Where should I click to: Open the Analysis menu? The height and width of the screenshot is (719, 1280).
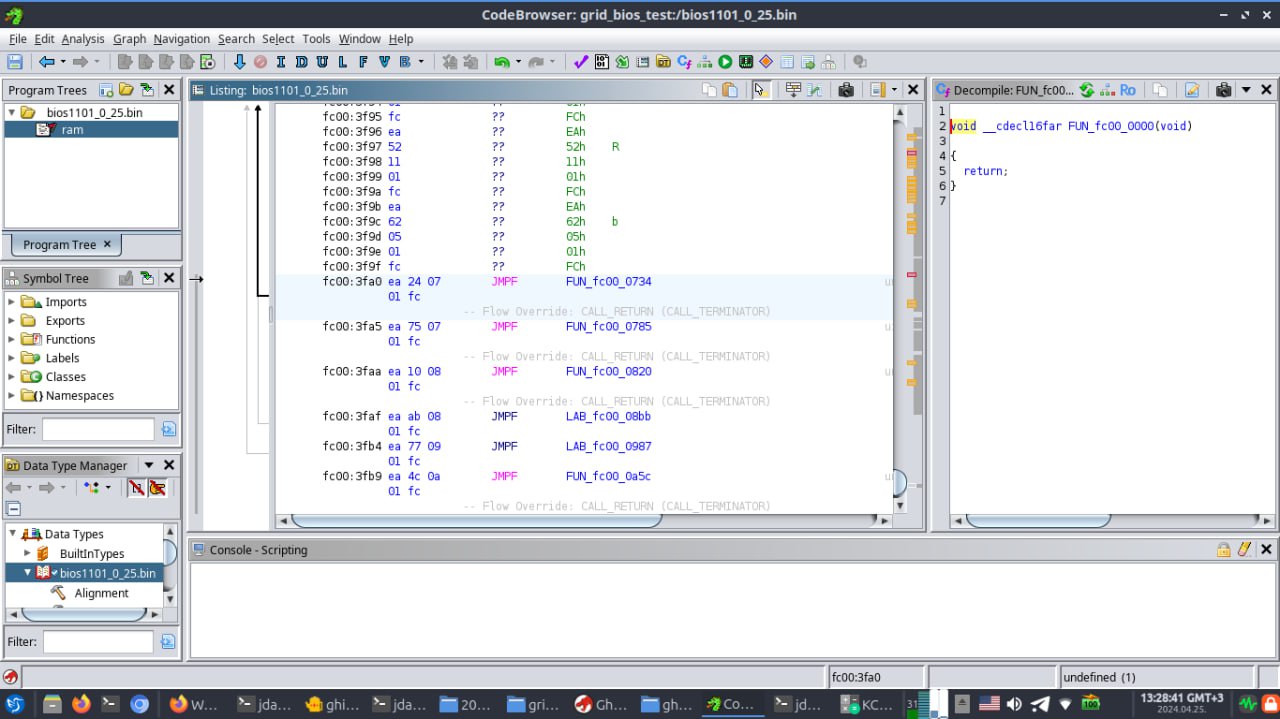(82, 39)
